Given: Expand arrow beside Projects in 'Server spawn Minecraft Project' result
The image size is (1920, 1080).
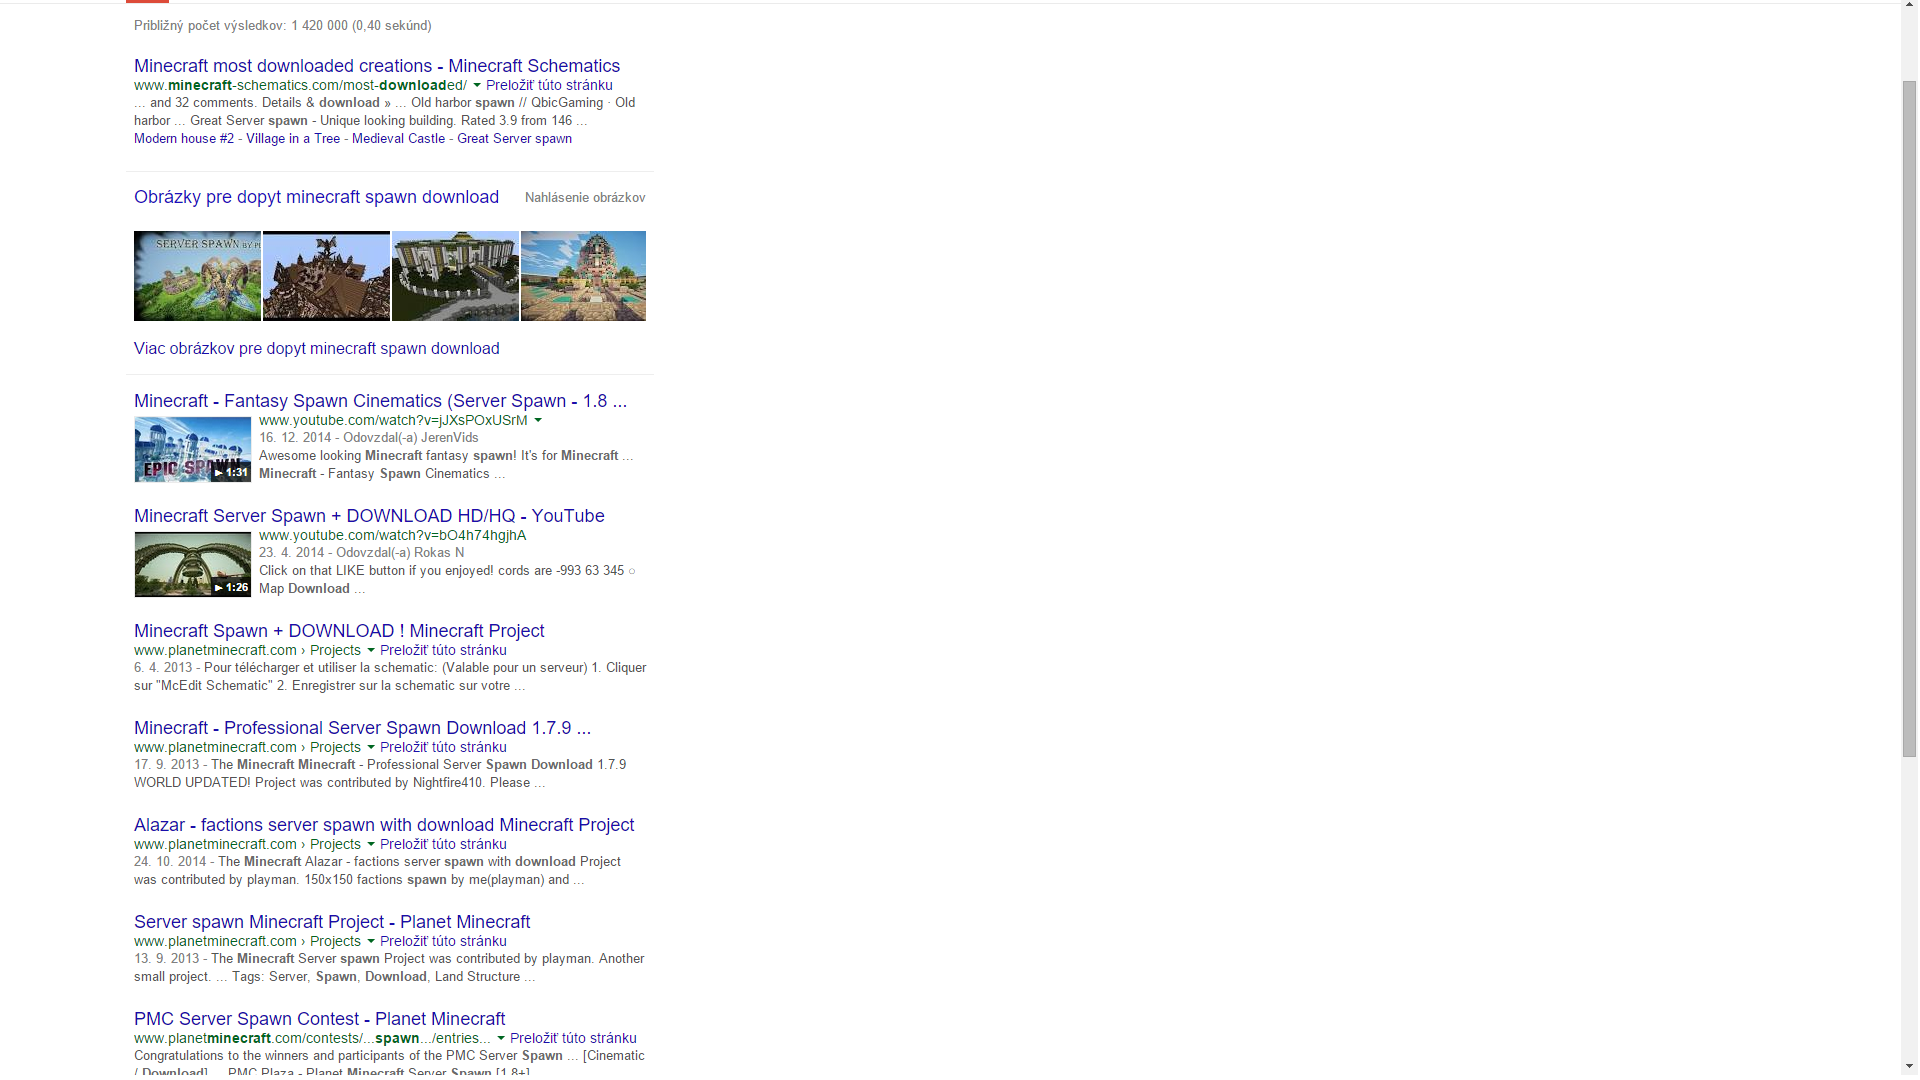Looking at the screenshot, I should tap(371, 942).
